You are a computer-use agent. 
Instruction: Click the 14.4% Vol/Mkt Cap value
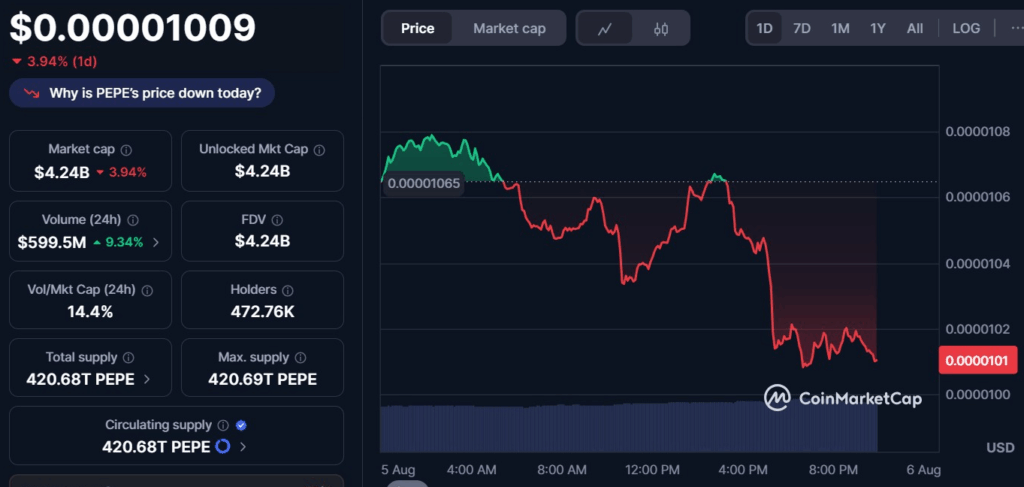pyautogui.click(x=90, y=311)
